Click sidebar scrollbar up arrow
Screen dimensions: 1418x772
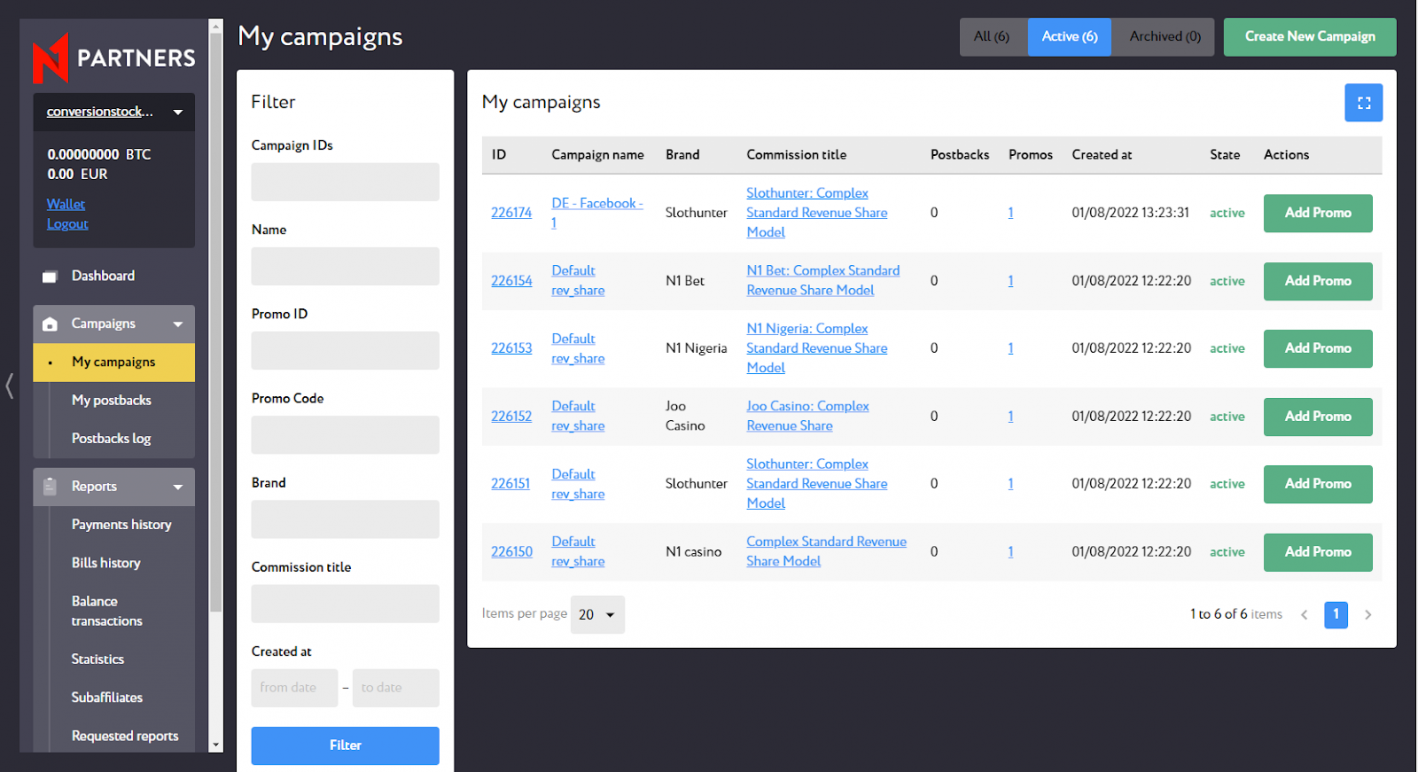(216, 26)
